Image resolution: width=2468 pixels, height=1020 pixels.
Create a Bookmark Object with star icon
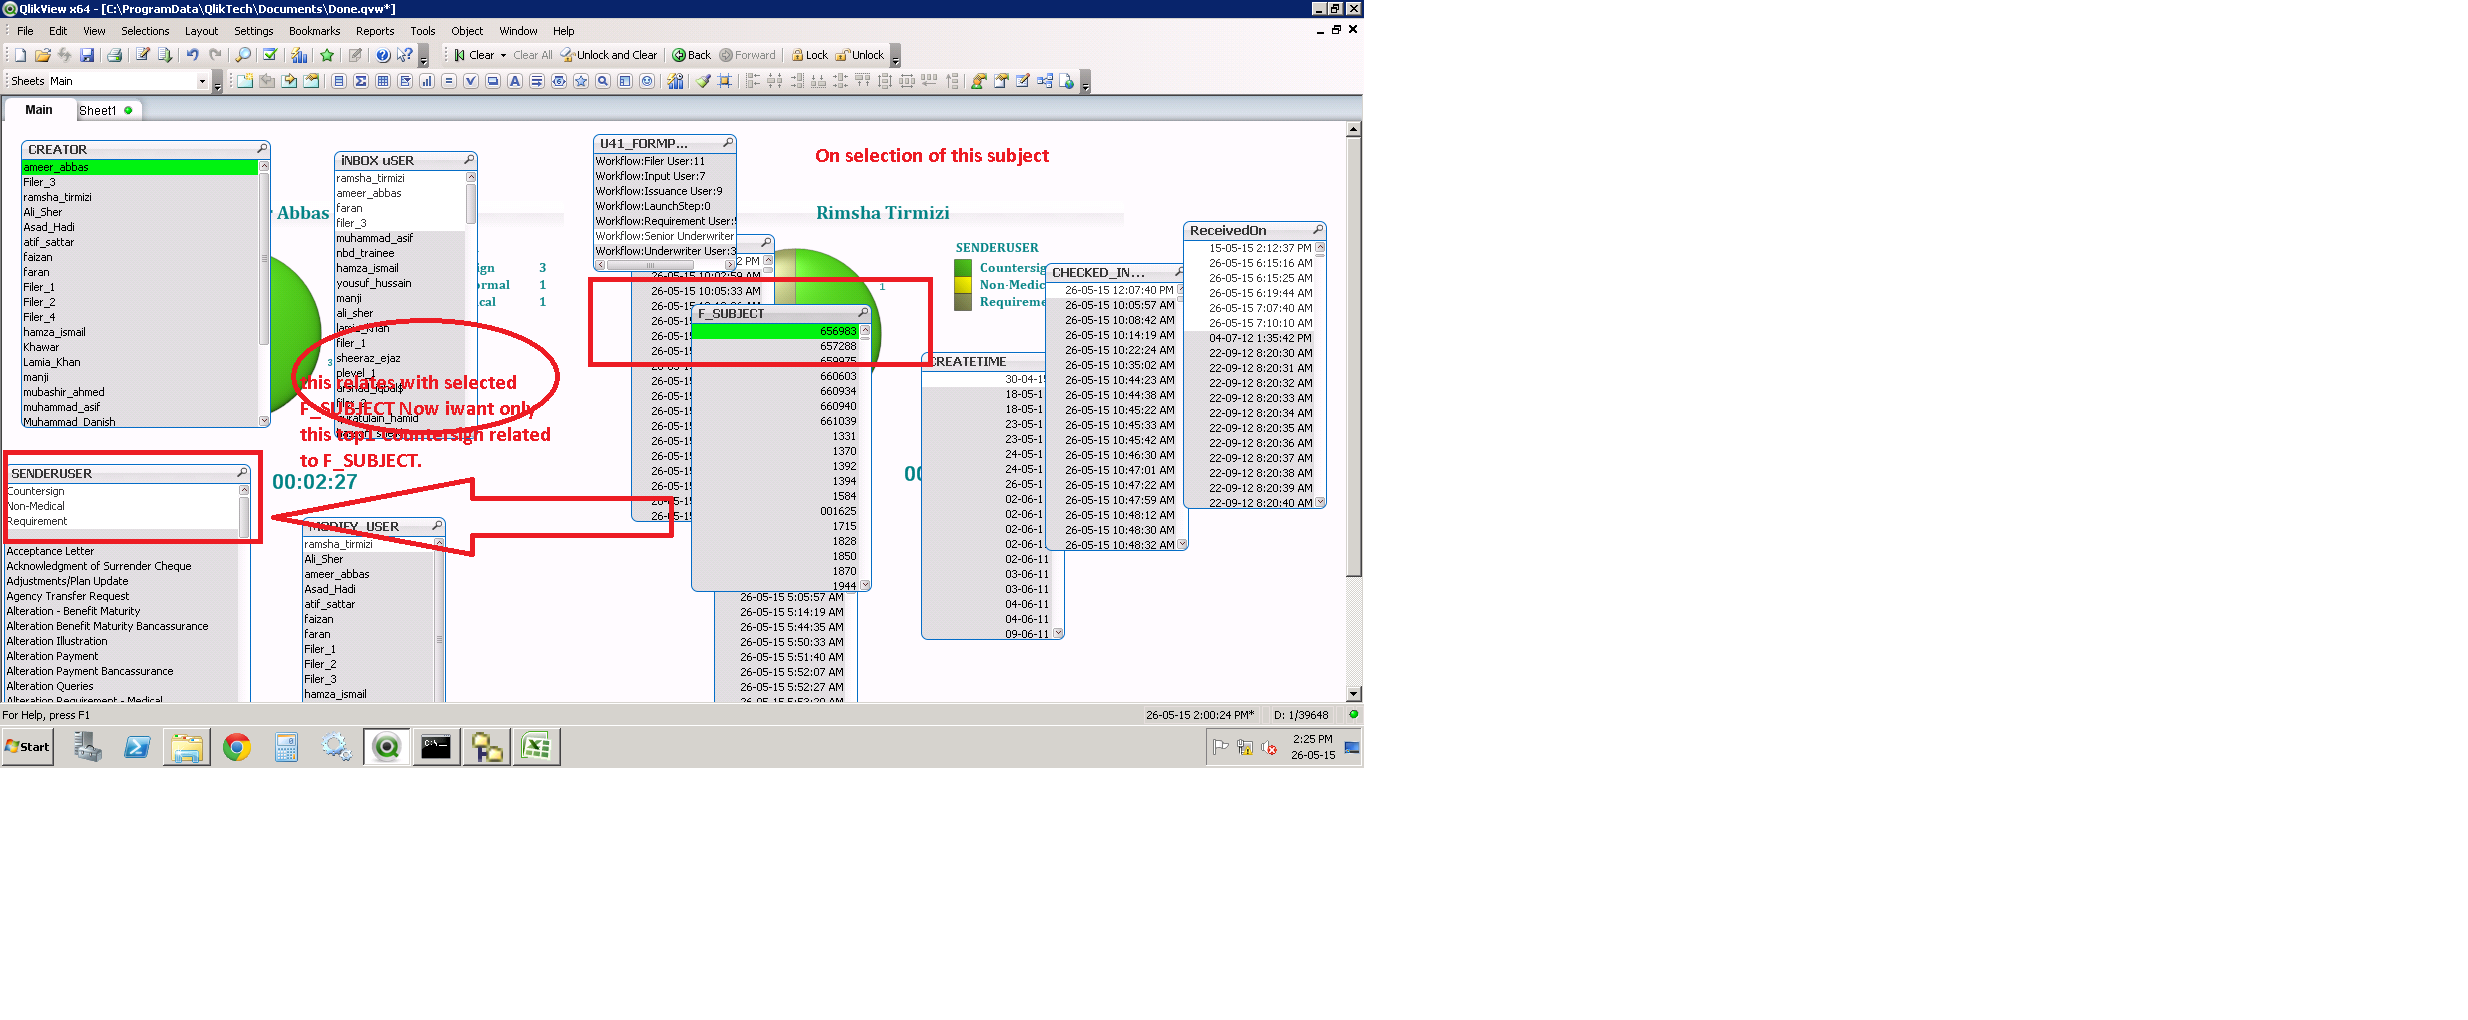point(581,81)
